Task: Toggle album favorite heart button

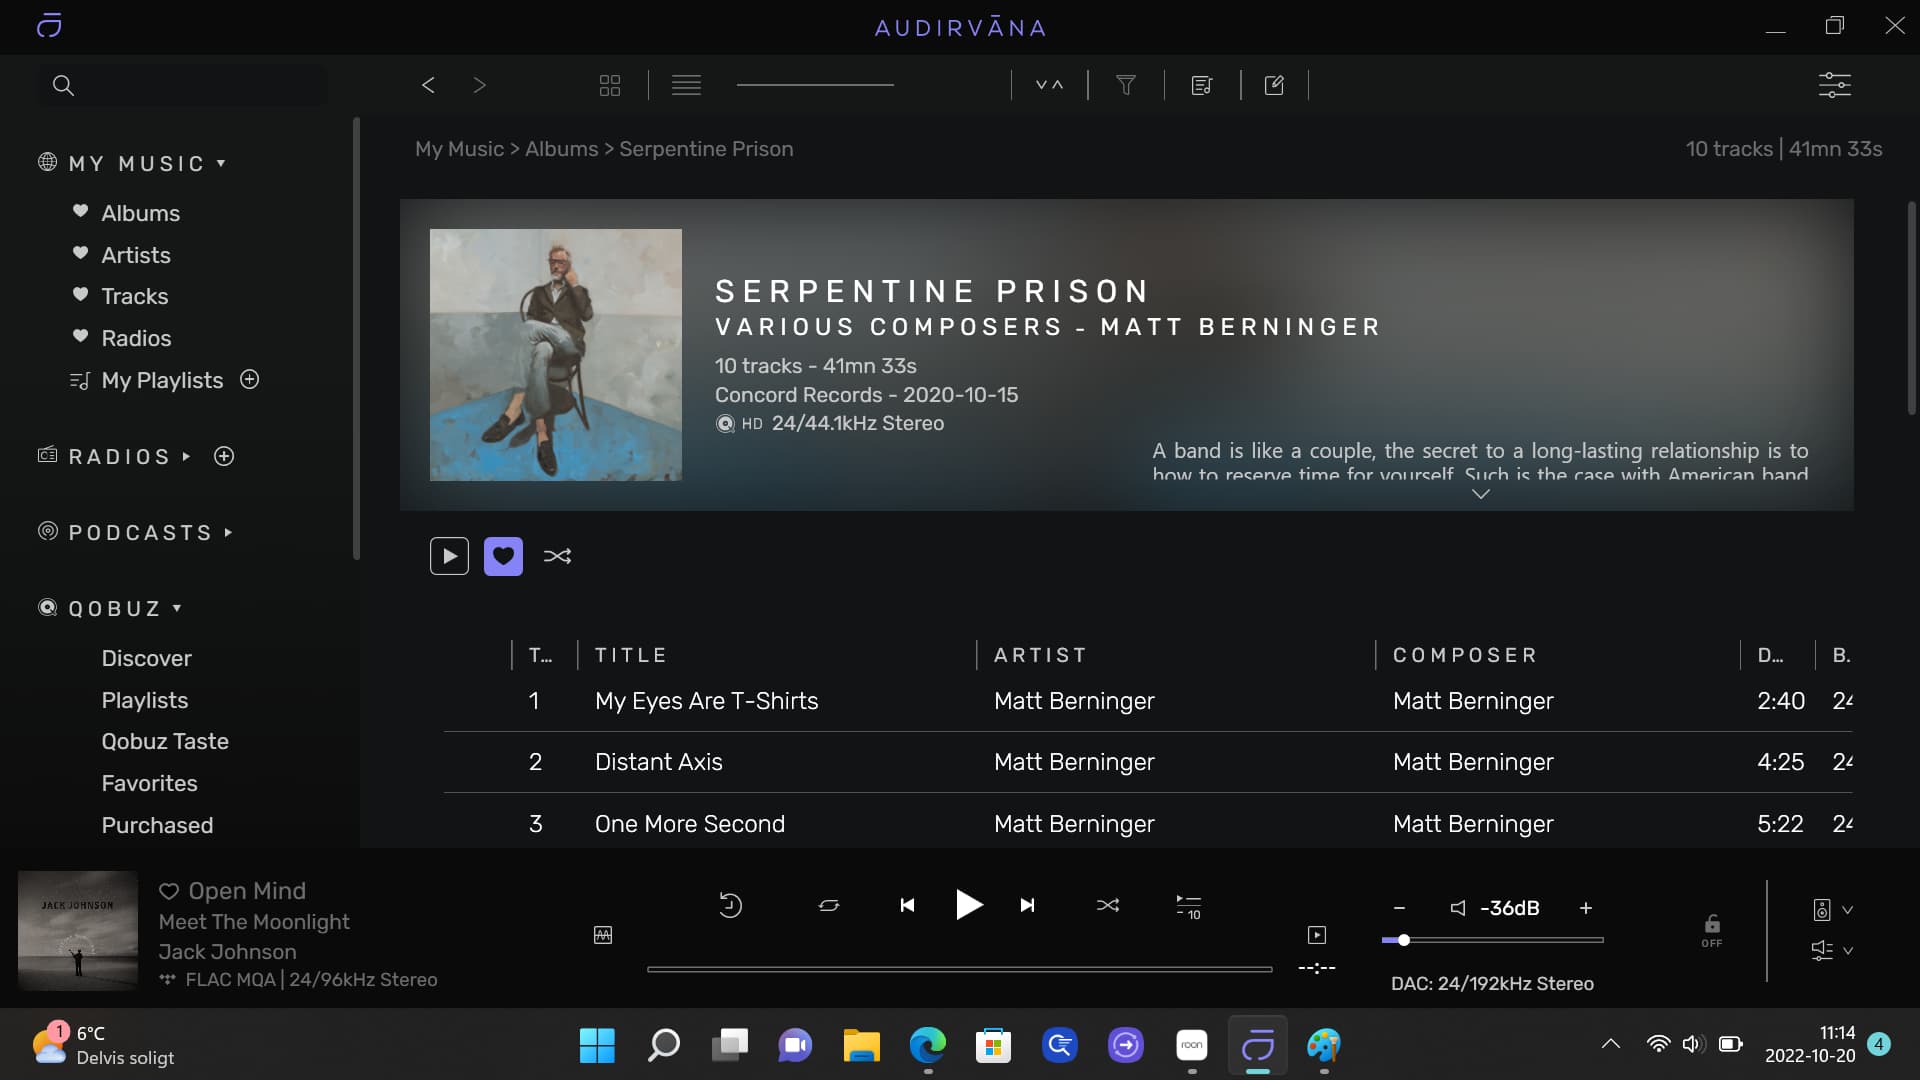Action: 503,556
